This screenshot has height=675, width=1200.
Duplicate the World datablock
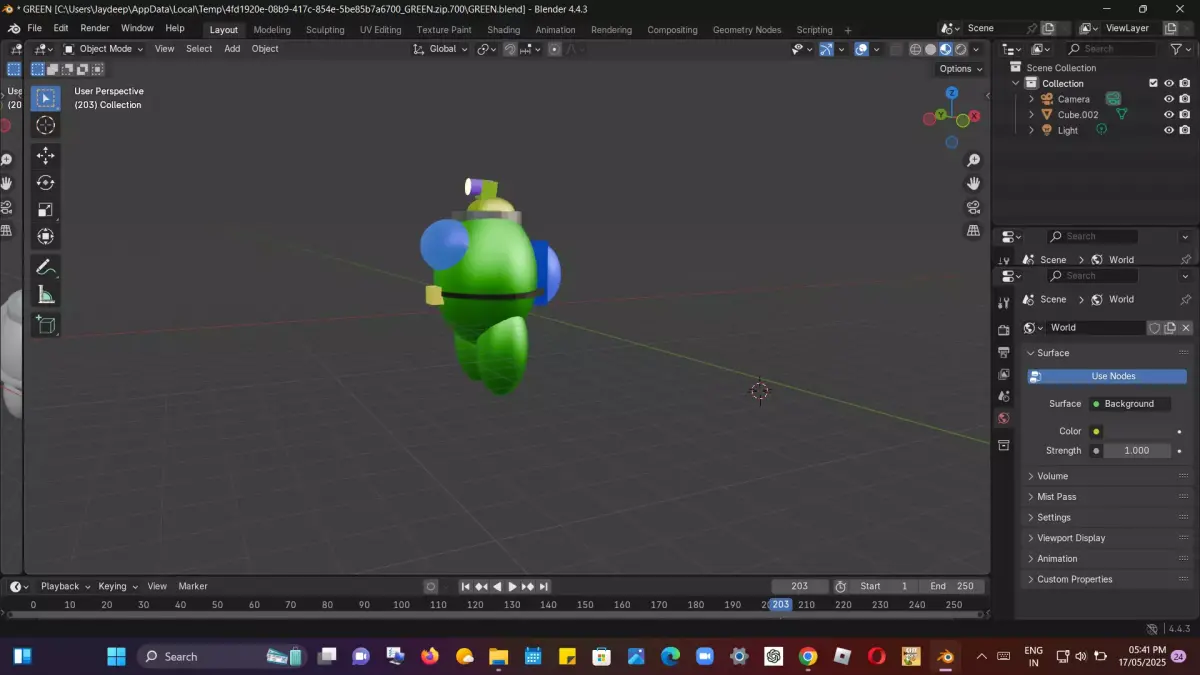click(x=1170, y=328)
